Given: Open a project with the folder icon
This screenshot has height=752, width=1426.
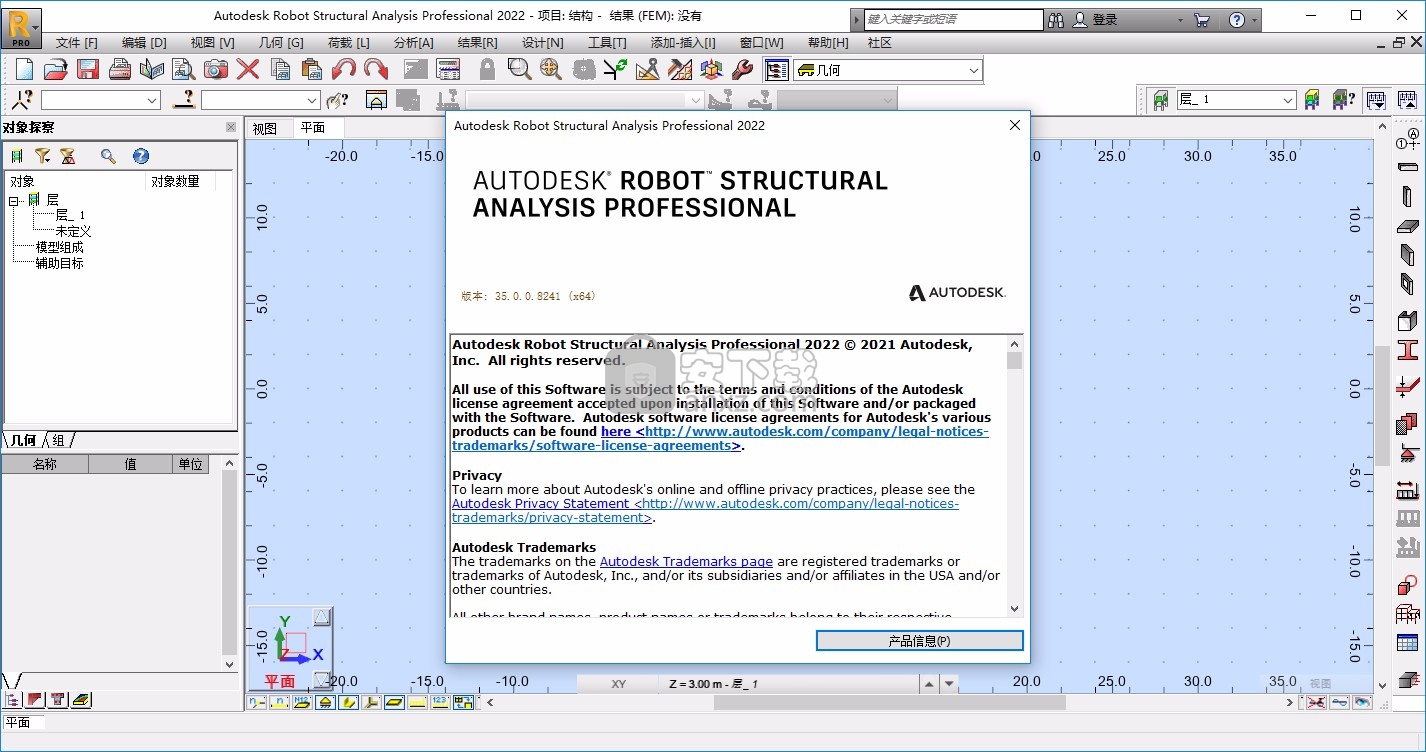Looking at the screenshot, I should (x=55, y=69).
